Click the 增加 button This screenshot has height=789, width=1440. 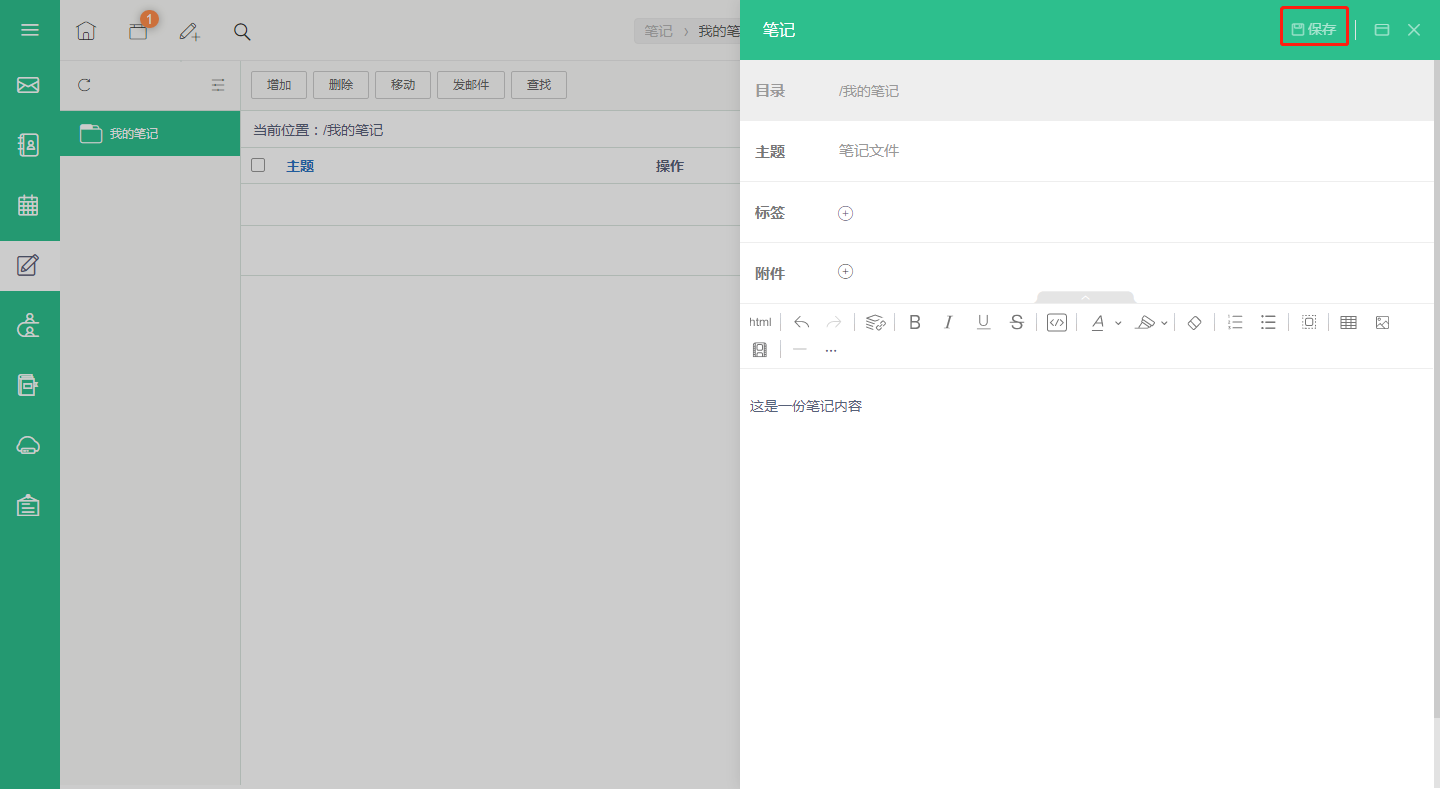click(279, 85)
